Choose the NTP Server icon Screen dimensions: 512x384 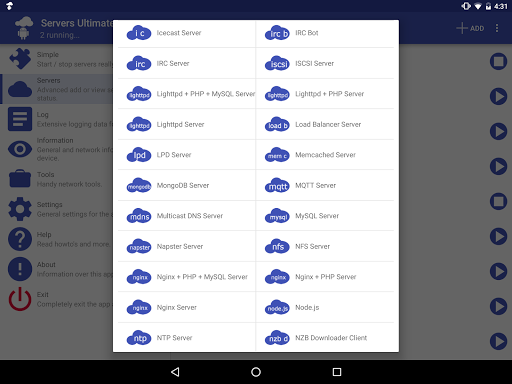coord(139,338)
